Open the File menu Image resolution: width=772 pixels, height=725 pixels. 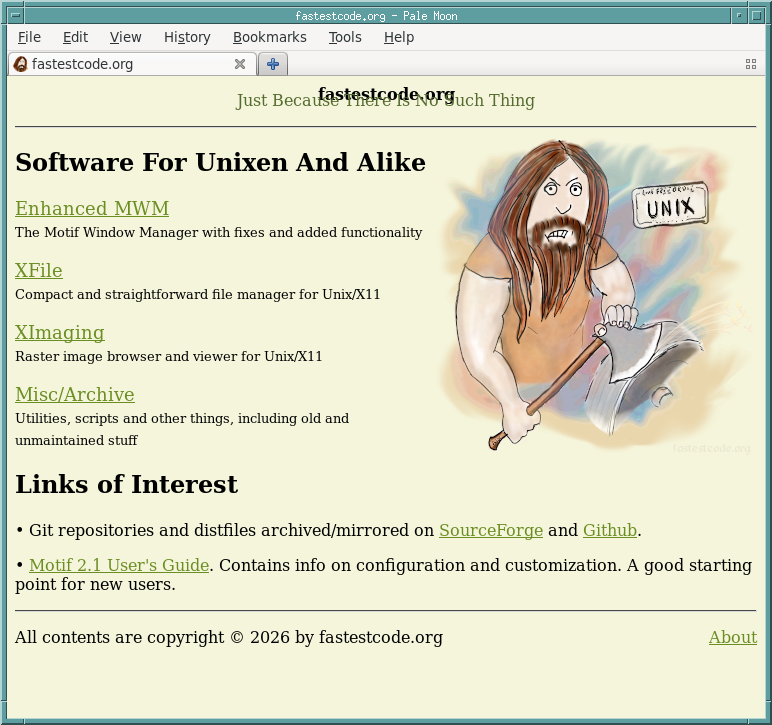pos(29,37)
